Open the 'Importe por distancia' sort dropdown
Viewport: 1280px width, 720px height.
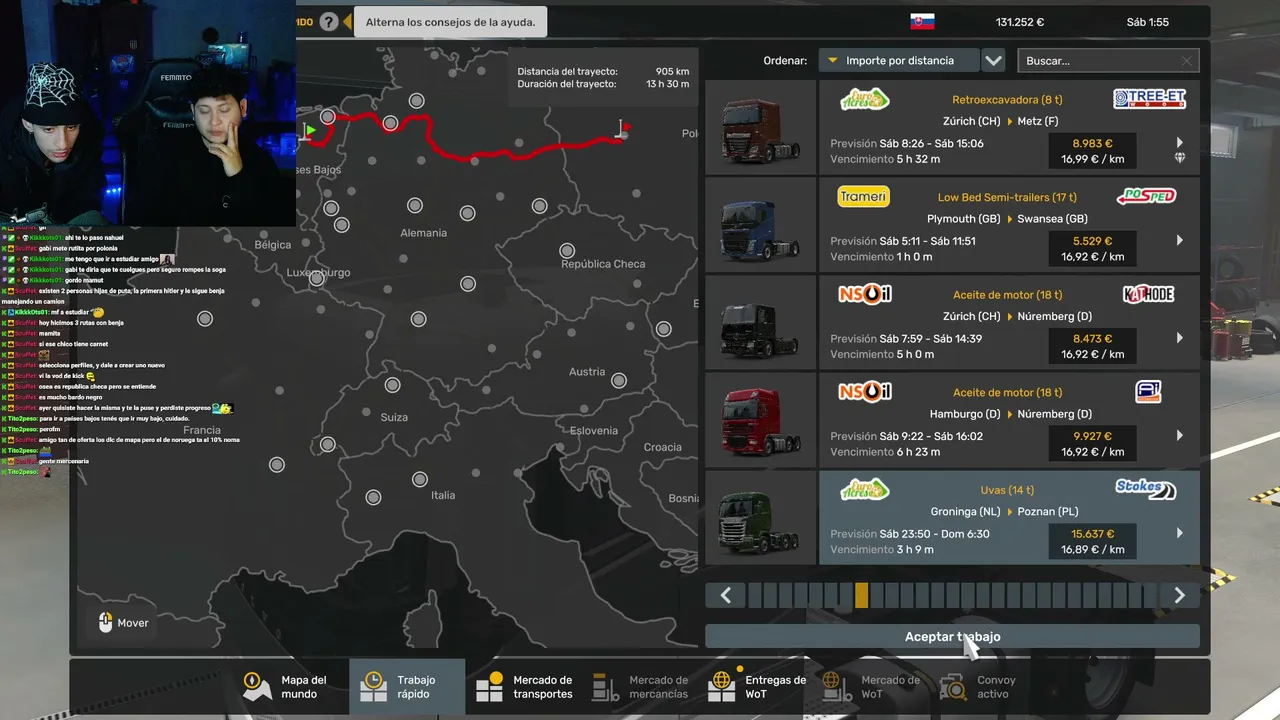coord(898,61)
